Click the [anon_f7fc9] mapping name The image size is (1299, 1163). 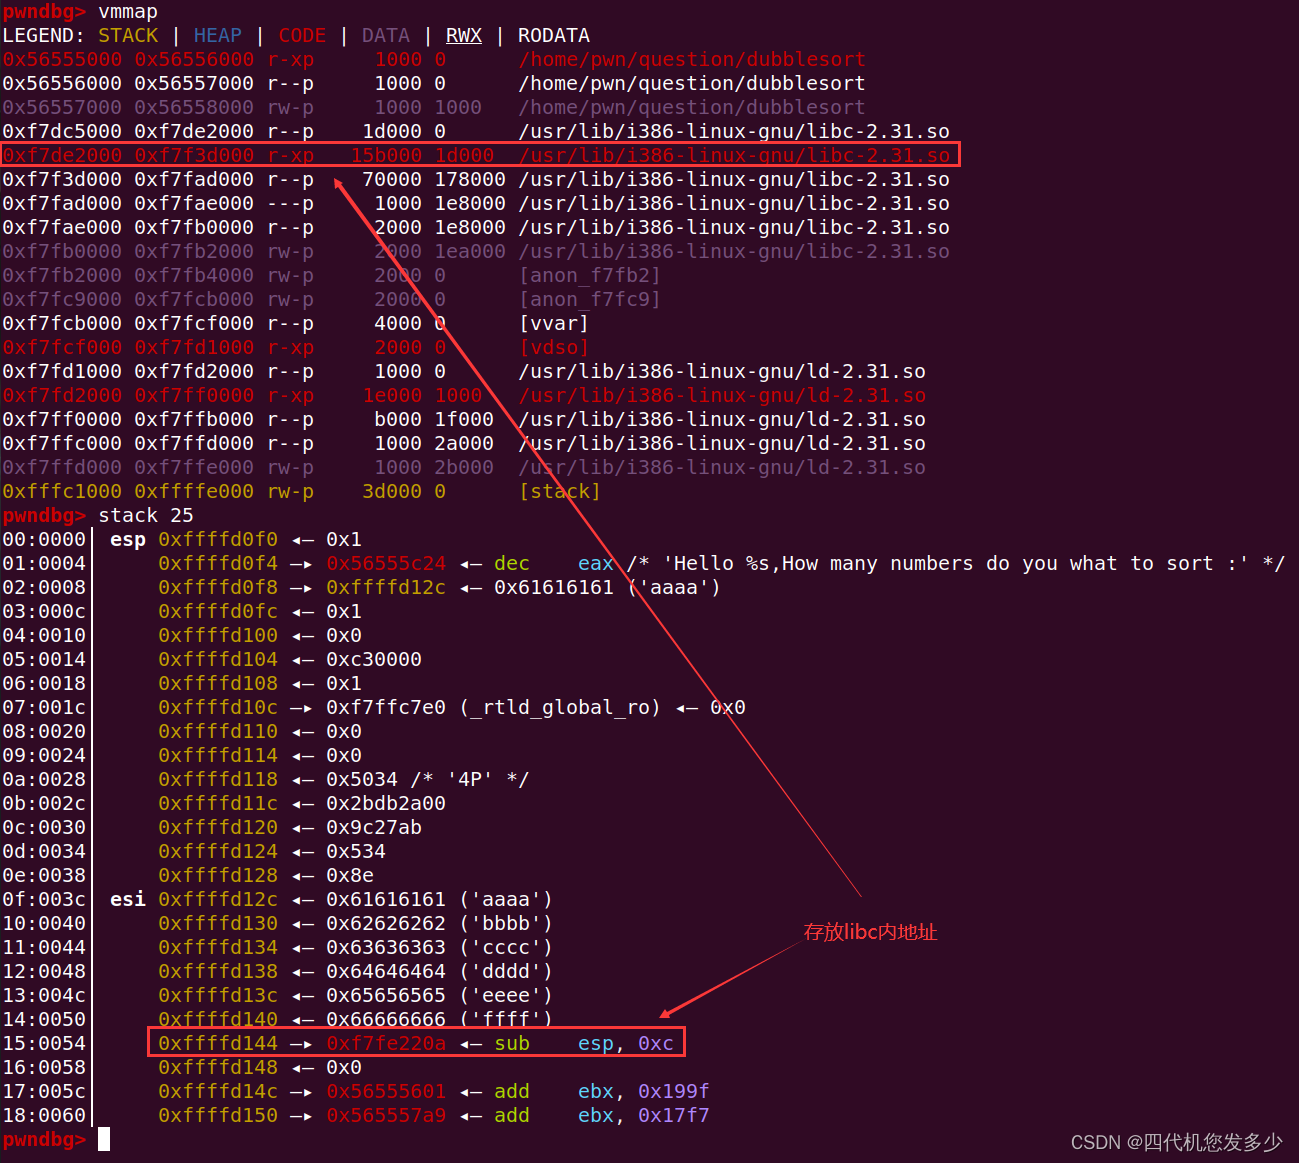pos(590,300)
